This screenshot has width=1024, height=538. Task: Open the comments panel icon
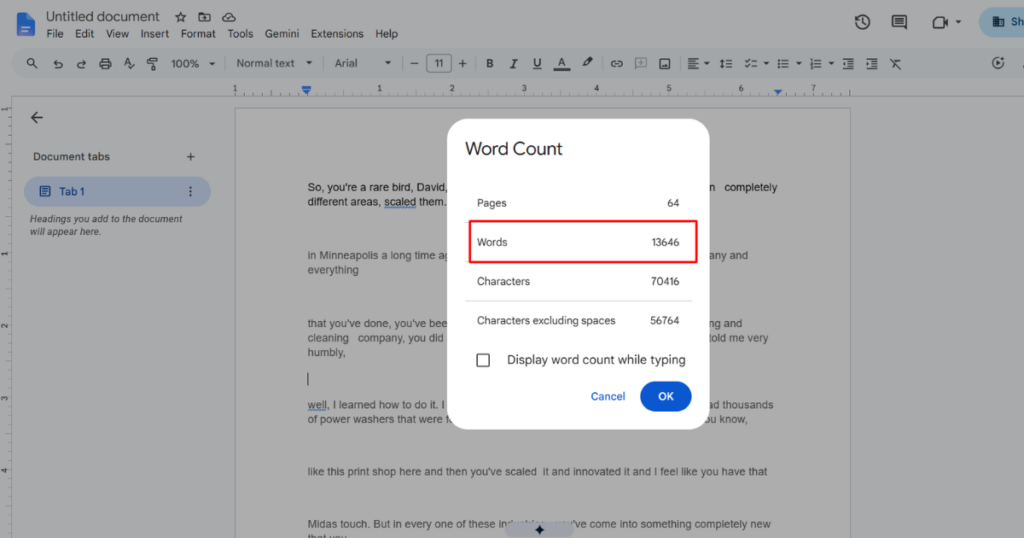point(899,22)
